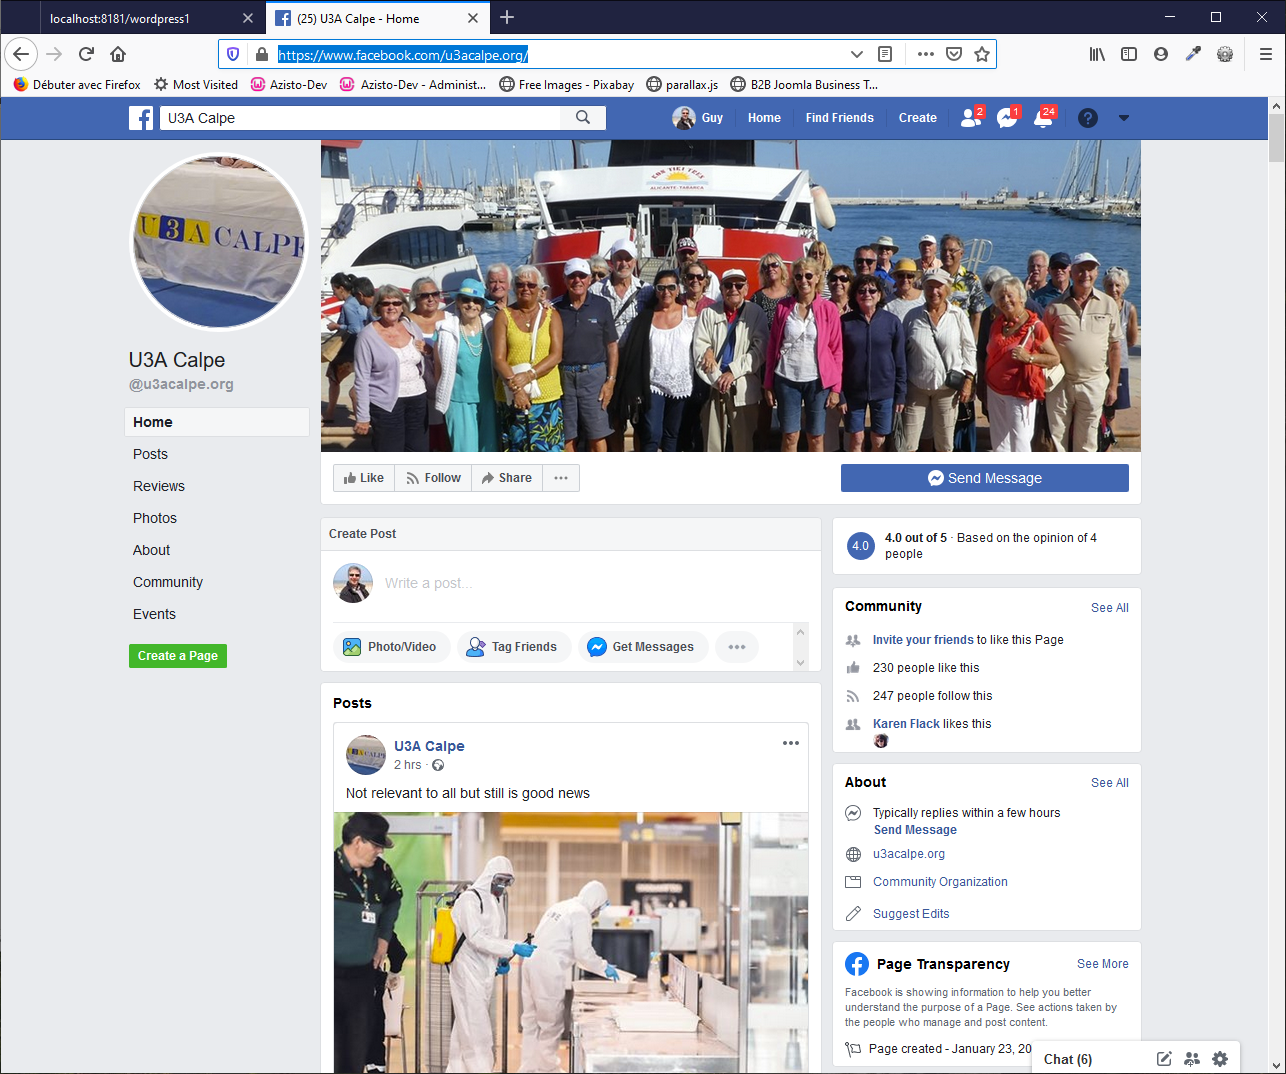Viewport: 1286px width, 1074px height.
Task: Open notifications bell with badge 24
Action: [1044, 117]
